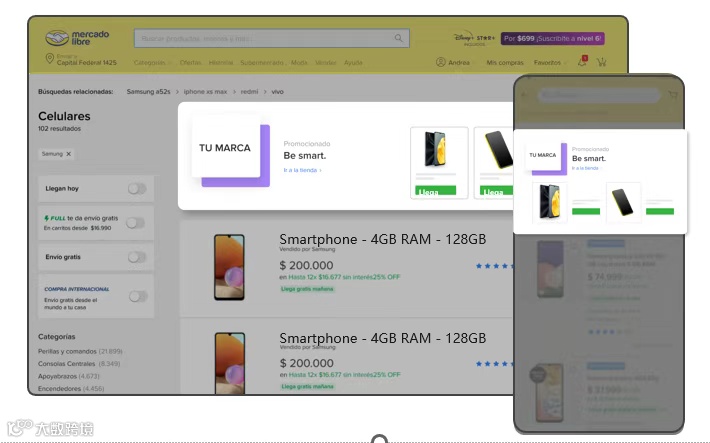Image resolution: width=710 pixels, height=443 pixels.
Task: Enable the Envío gratis switch
Action: click(137, 257)
